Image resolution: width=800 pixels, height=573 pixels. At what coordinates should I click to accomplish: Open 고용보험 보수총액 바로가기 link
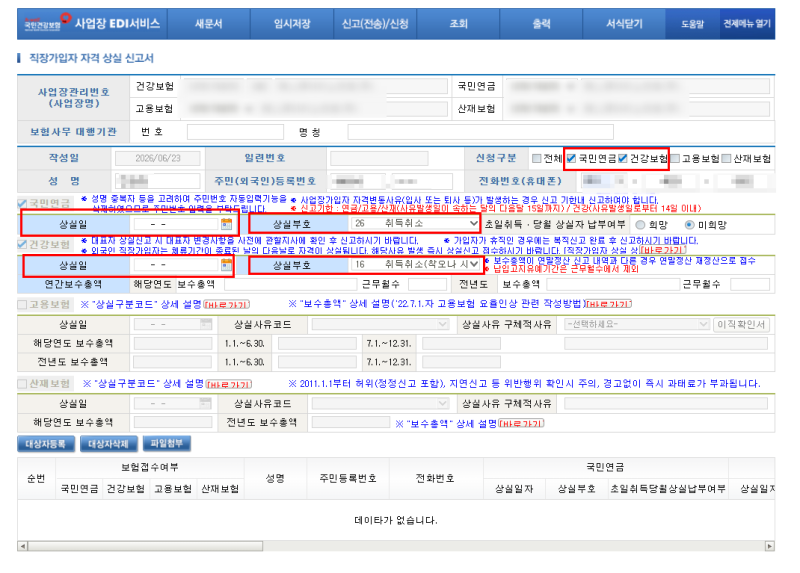(609, 304)
